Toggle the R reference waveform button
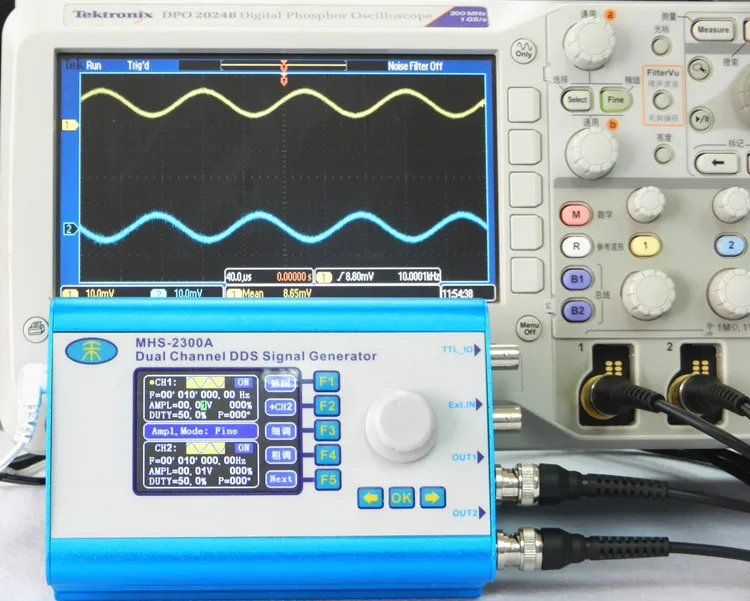Image resolution: width=750 pixels, height=601 pixels. tap(576, 246)
